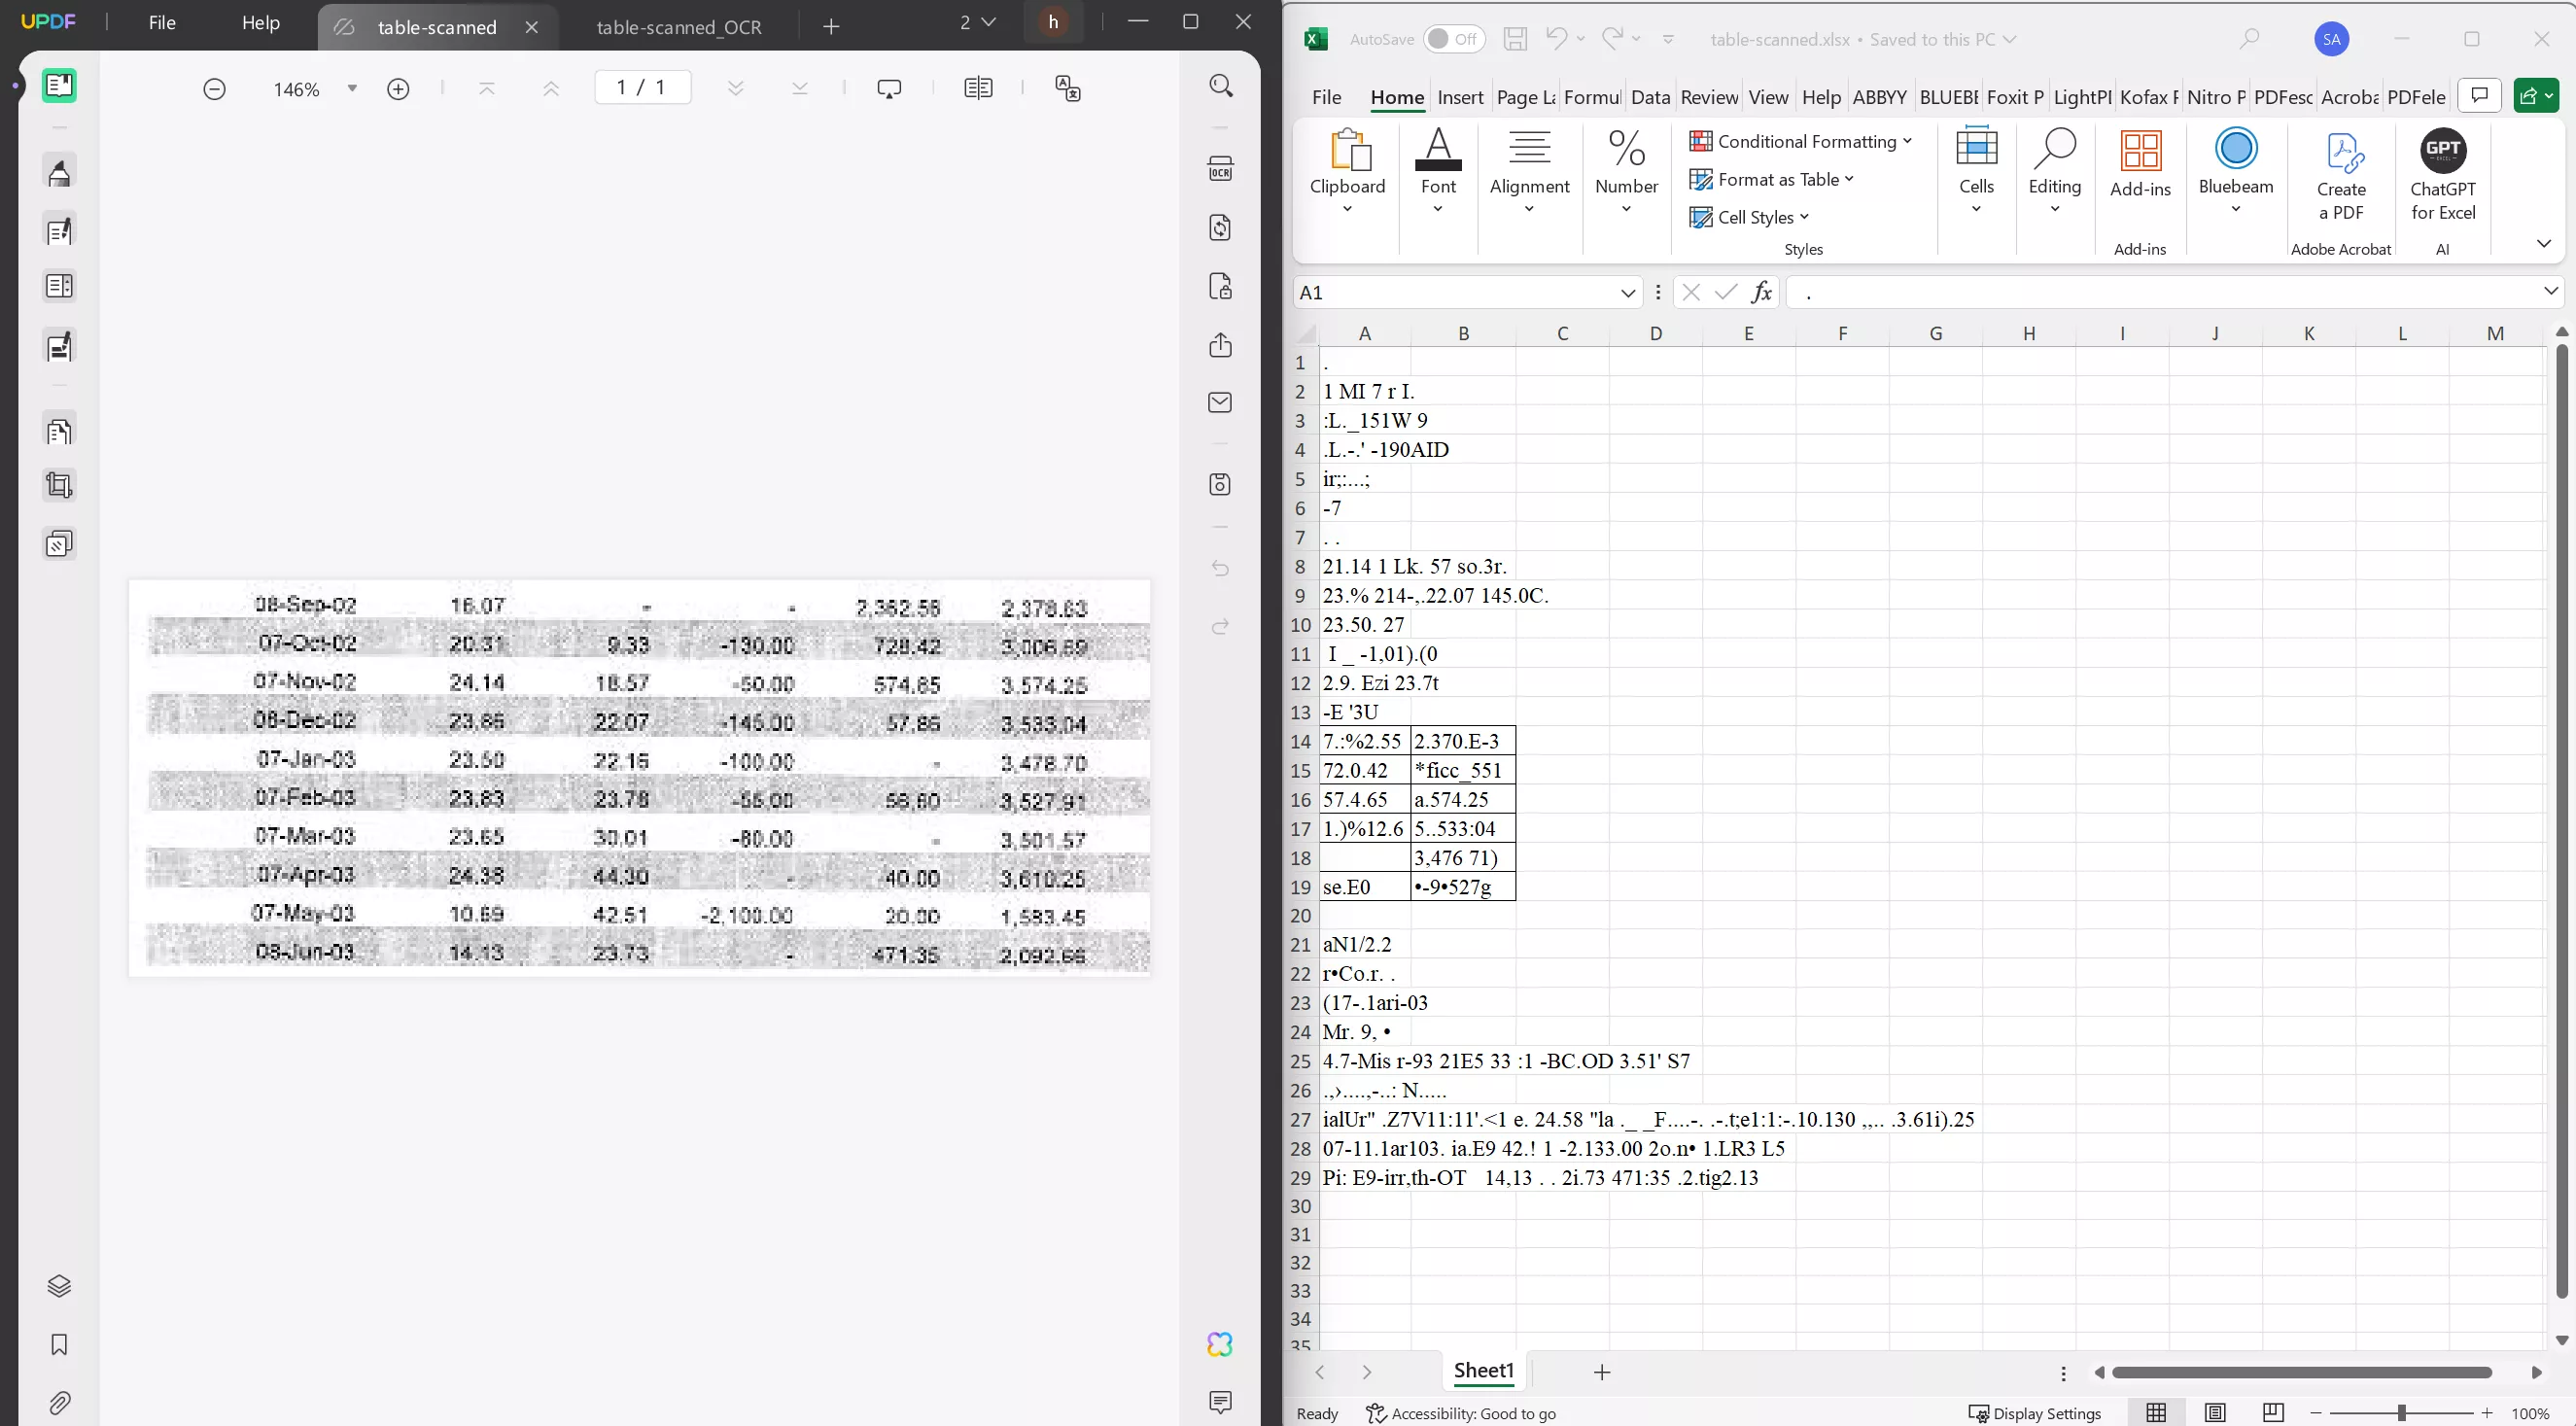Open the bookmark panel icon
This screenshot has height=1426, width=2576.
point(59,1344)
